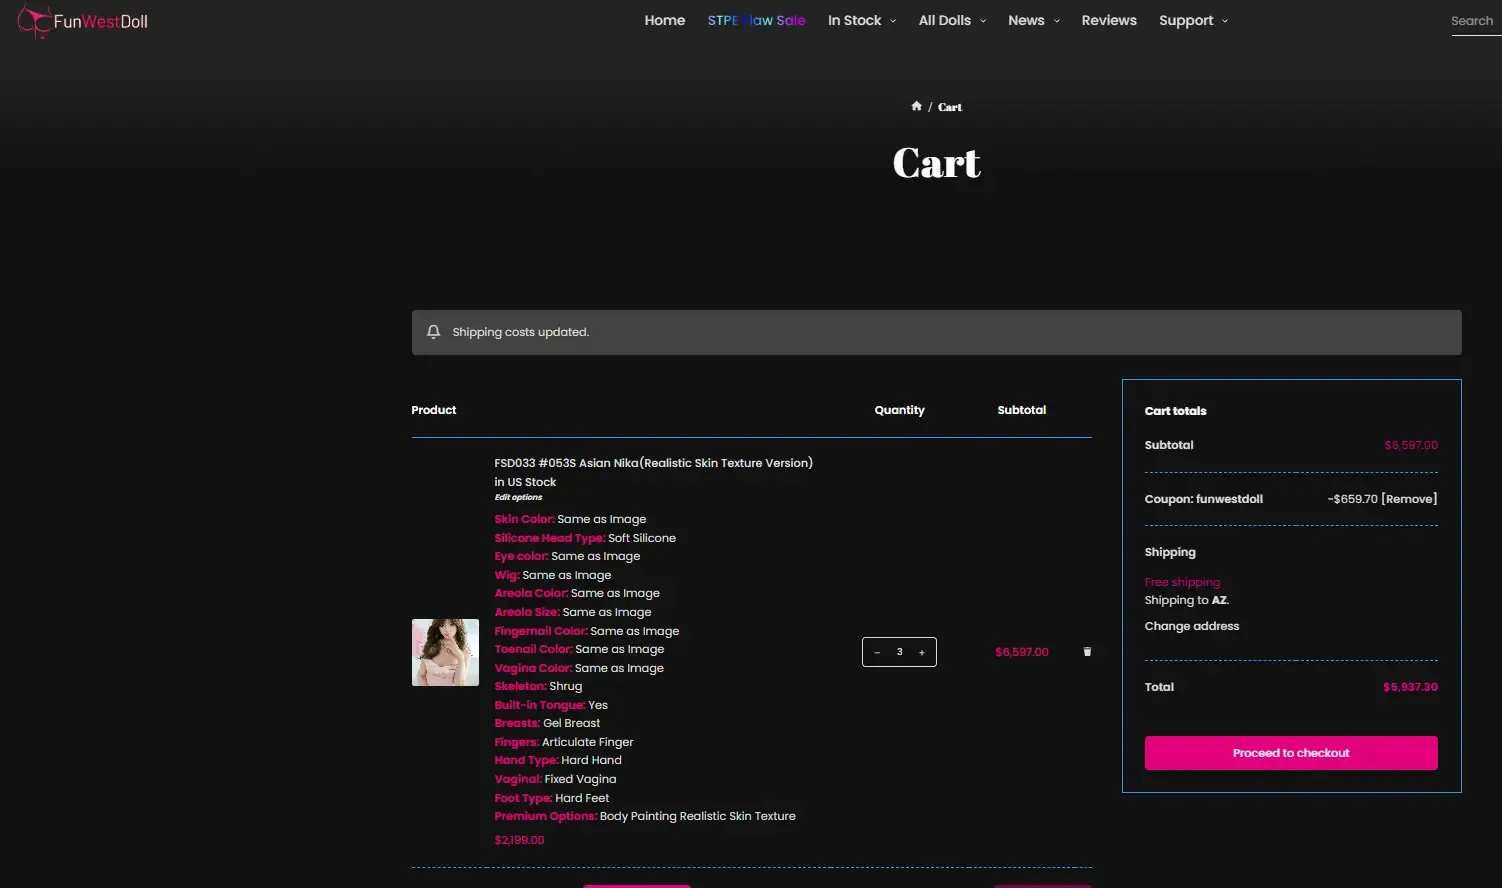
Task: Click the bell icon in the notice bar
Action: 433,332
